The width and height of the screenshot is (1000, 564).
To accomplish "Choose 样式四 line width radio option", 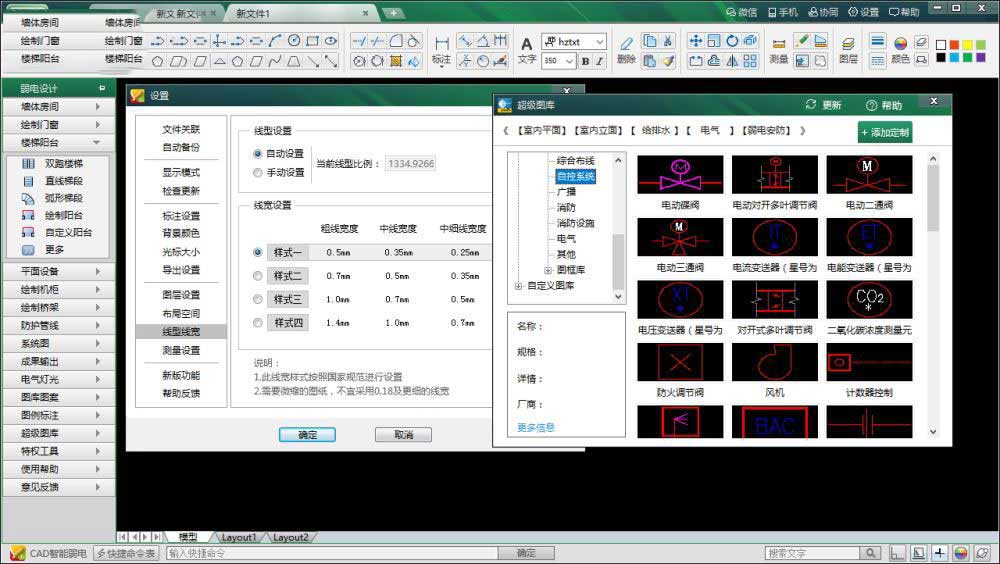I will tap(258, 322).
